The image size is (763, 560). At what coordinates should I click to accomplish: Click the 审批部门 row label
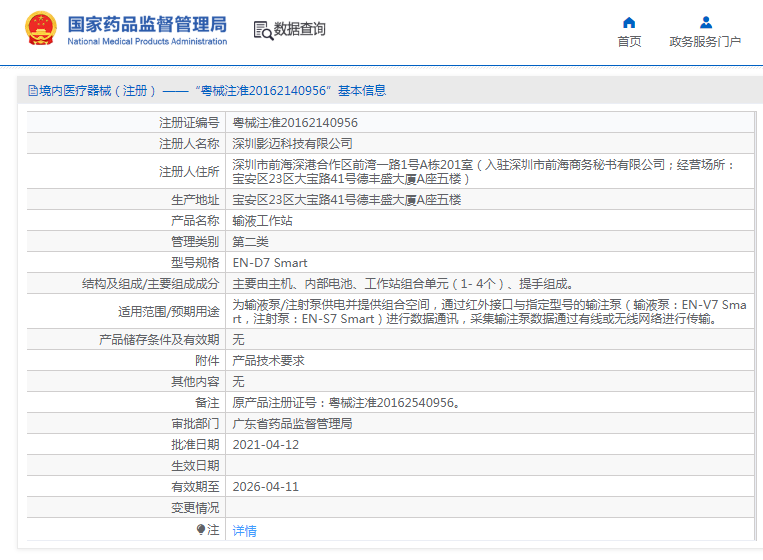tap(195, 424)
